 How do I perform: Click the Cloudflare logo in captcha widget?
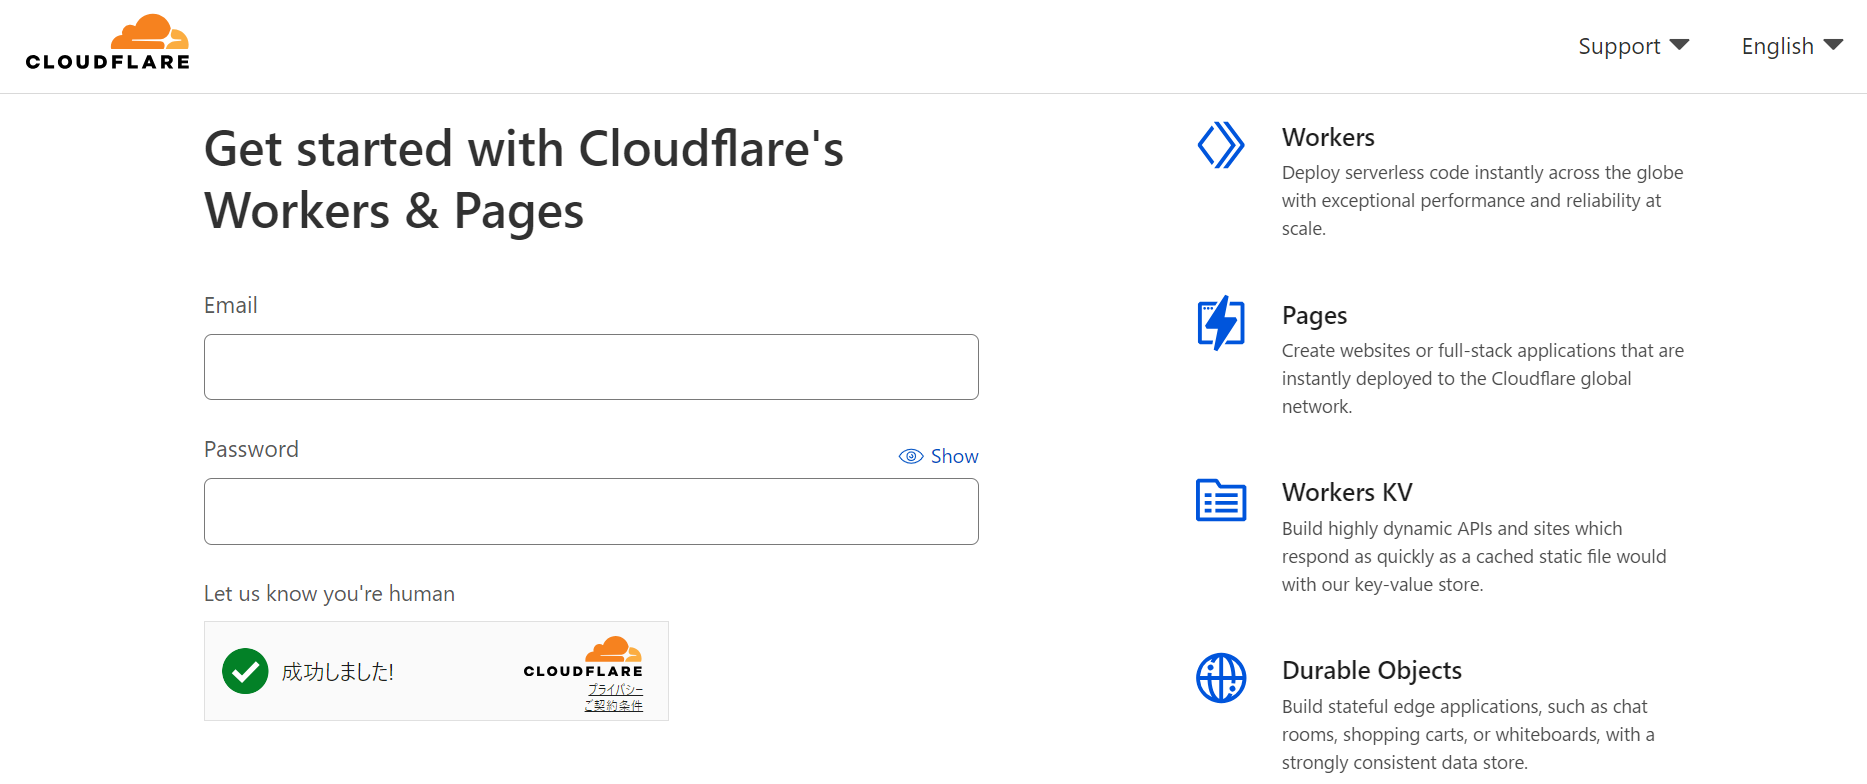584,657
